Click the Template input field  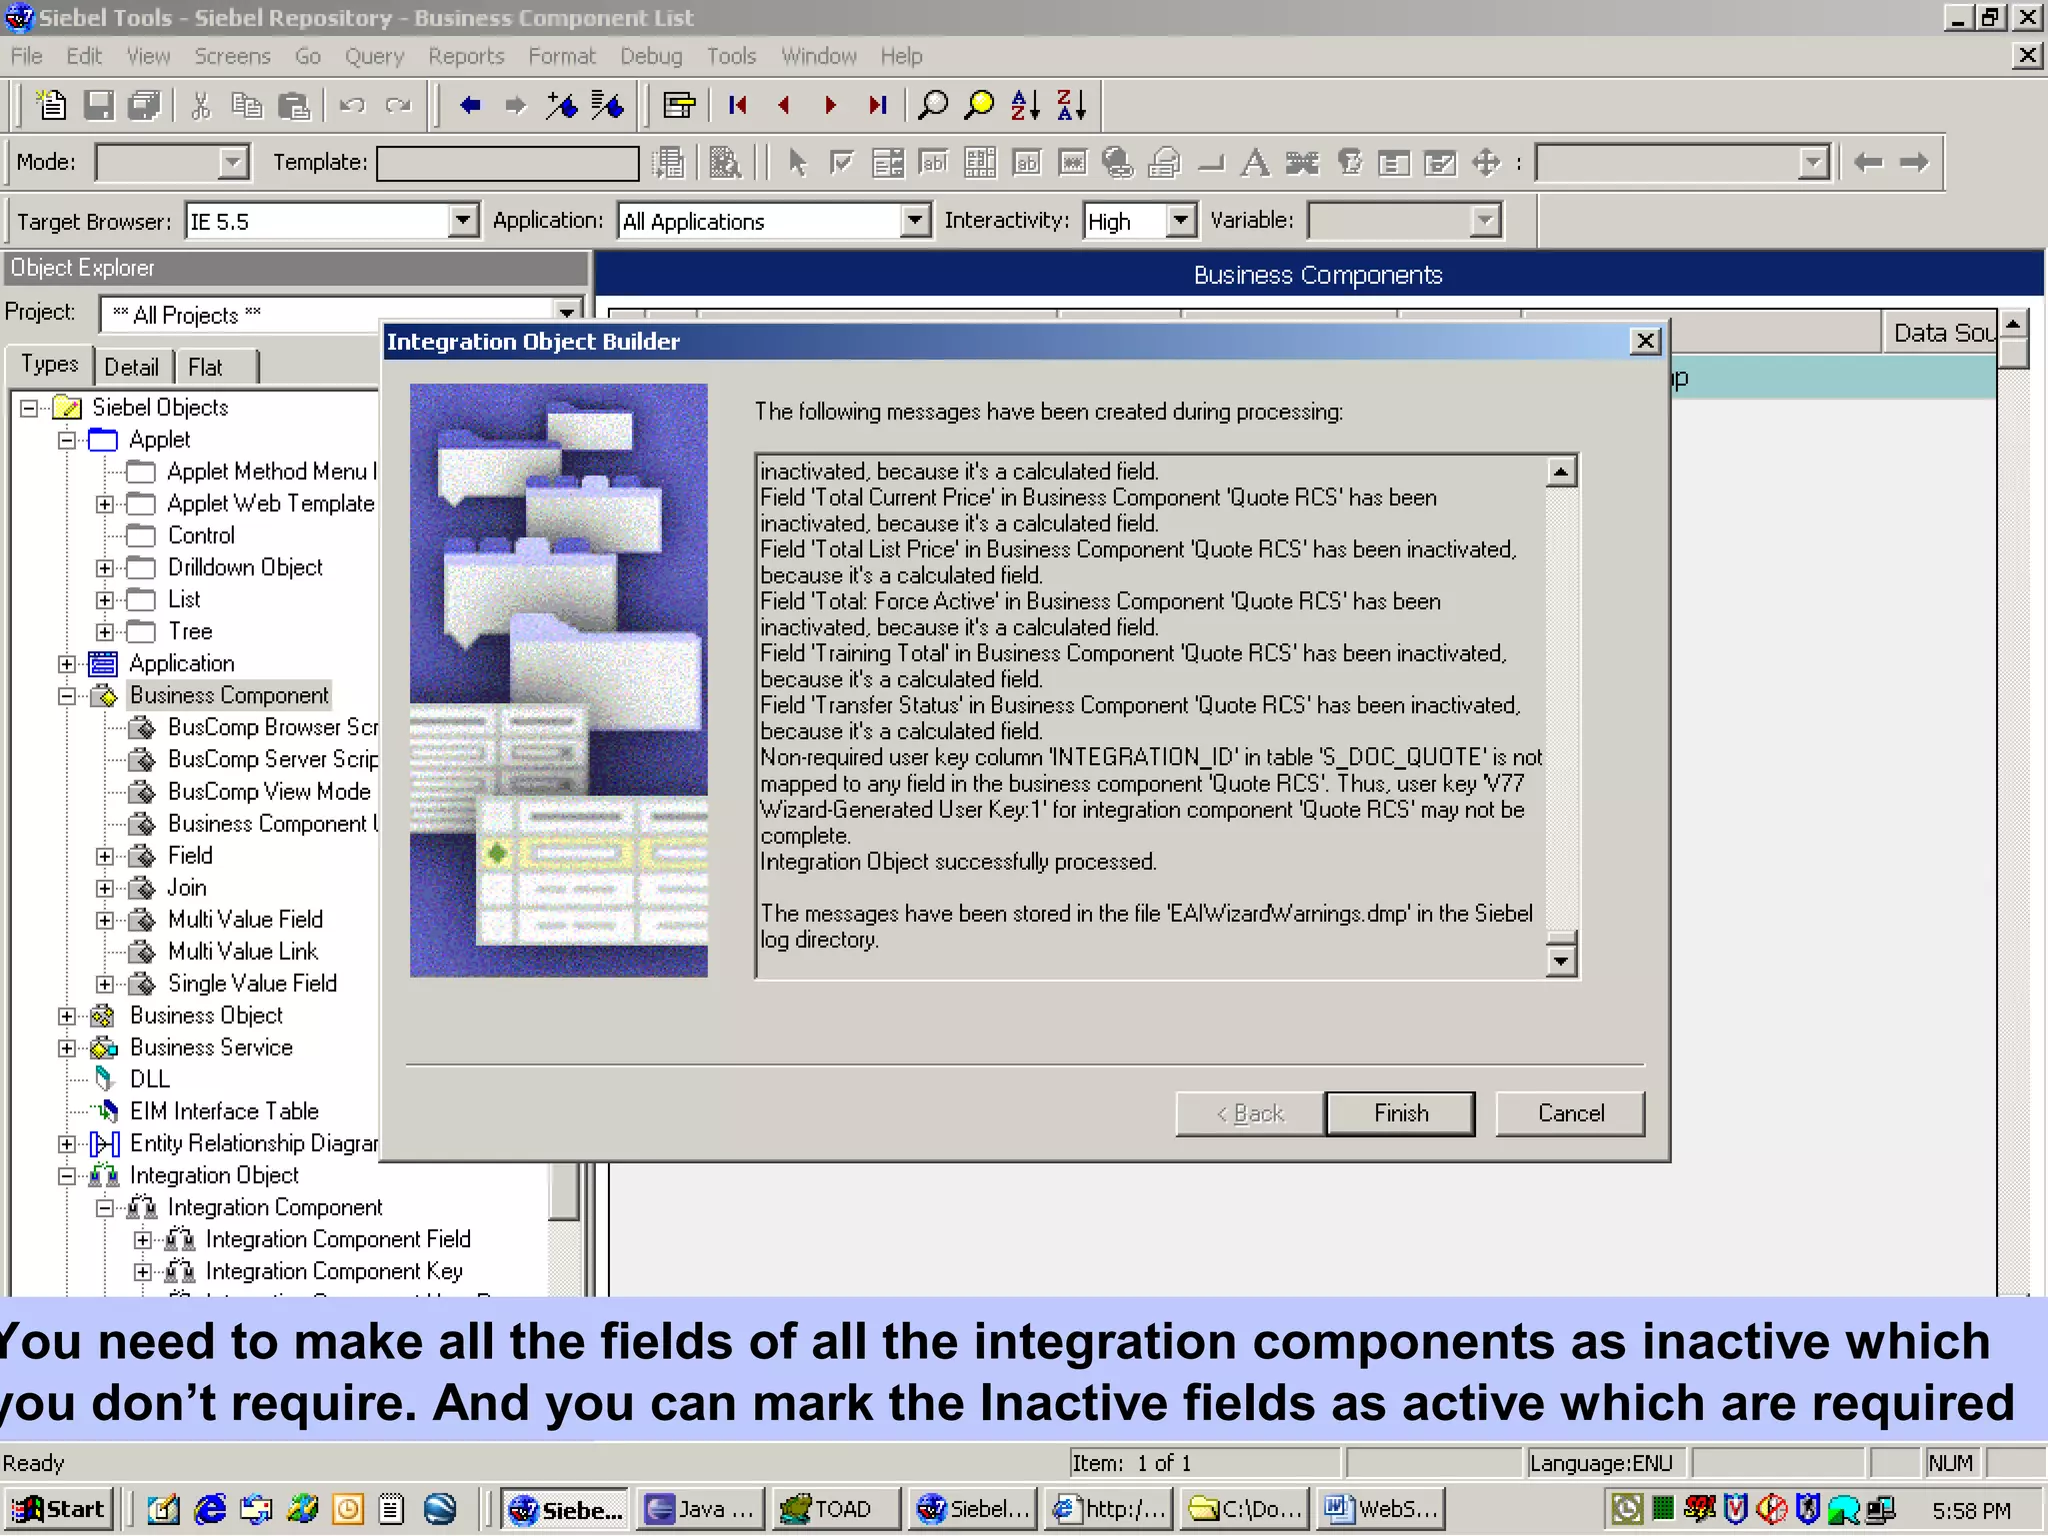click(x=507, y=162)
